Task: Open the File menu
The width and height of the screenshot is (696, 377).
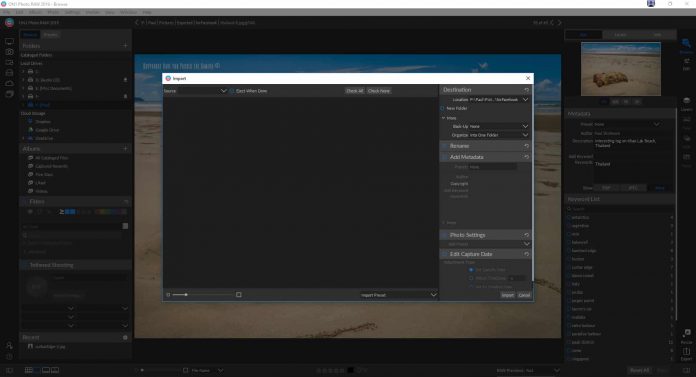Action: [x=6, y=12]
